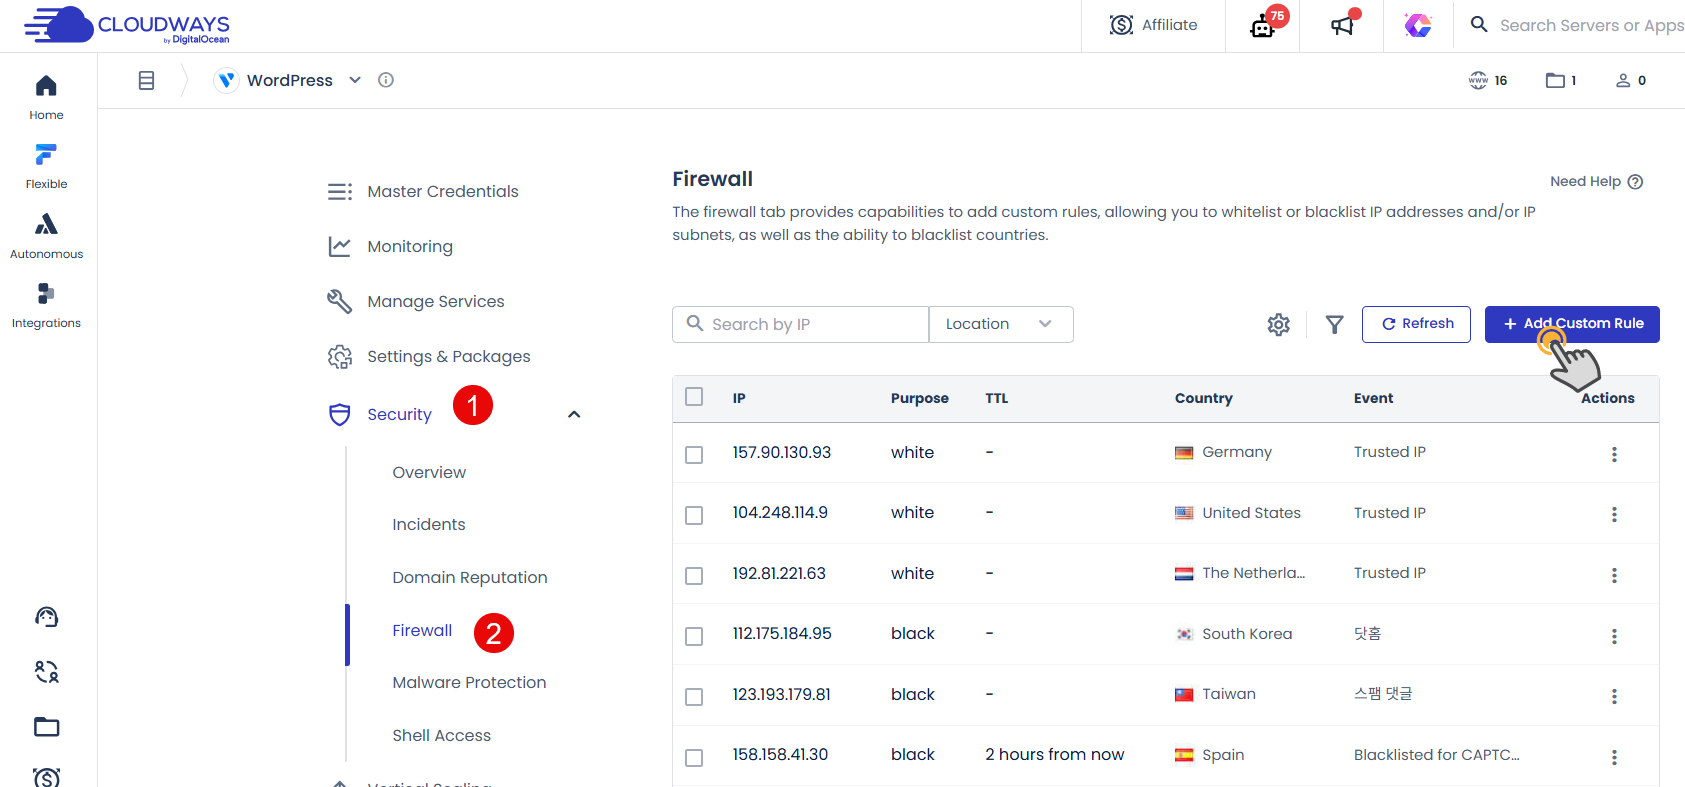Click Add Custom Rule button
This screenshot has height=787, width=1685.
pyautogui.click(x=1572, y=324)
